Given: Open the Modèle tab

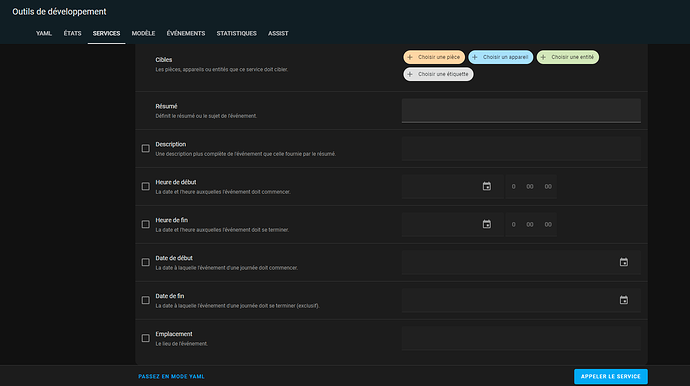Looking at the screenshot, I should 143,33.
